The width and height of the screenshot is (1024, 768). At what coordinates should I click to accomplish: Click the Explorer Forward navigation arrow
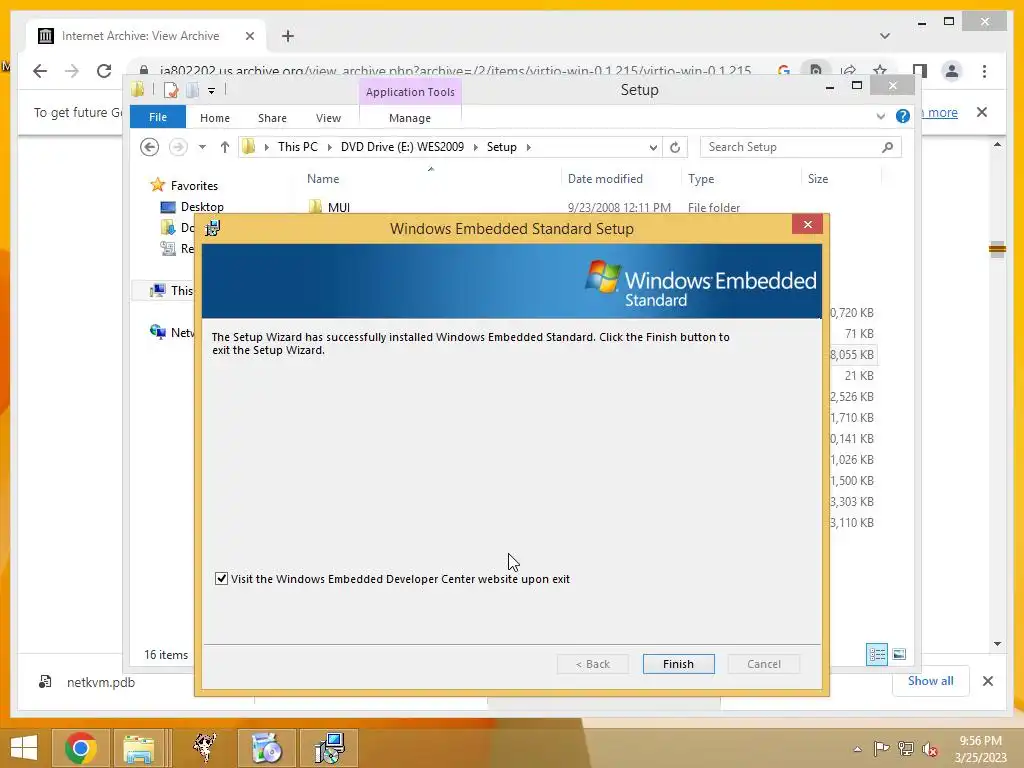(x=178, y=147)
